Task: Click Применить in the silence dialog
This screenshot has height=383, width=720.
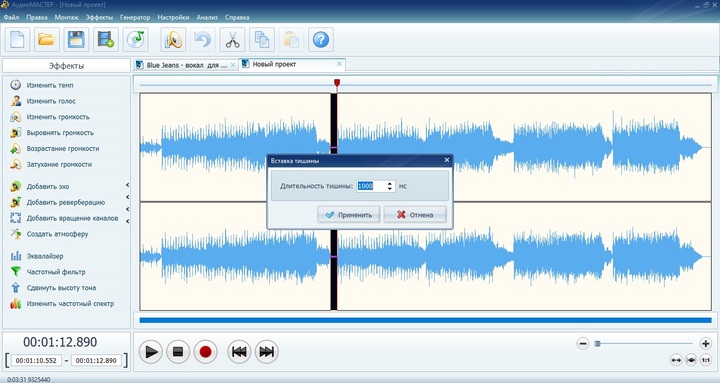Action: pyautogui.click(x=349, y=214)
